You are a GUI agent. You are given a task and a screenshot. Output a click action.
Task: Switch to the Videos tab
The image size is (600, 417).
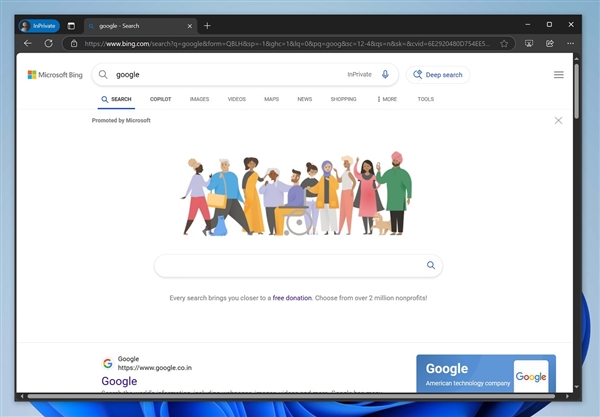click(236, 99)
